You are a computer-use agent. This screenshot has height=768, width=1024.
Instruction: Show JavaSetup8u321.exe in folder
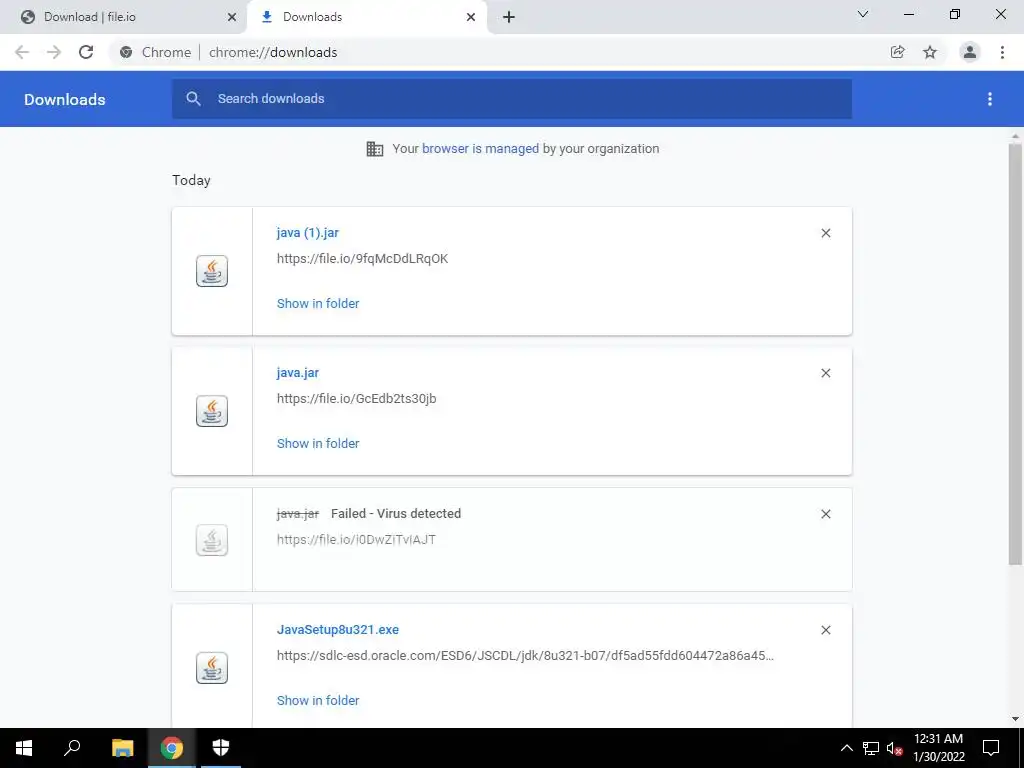point(318,701)
